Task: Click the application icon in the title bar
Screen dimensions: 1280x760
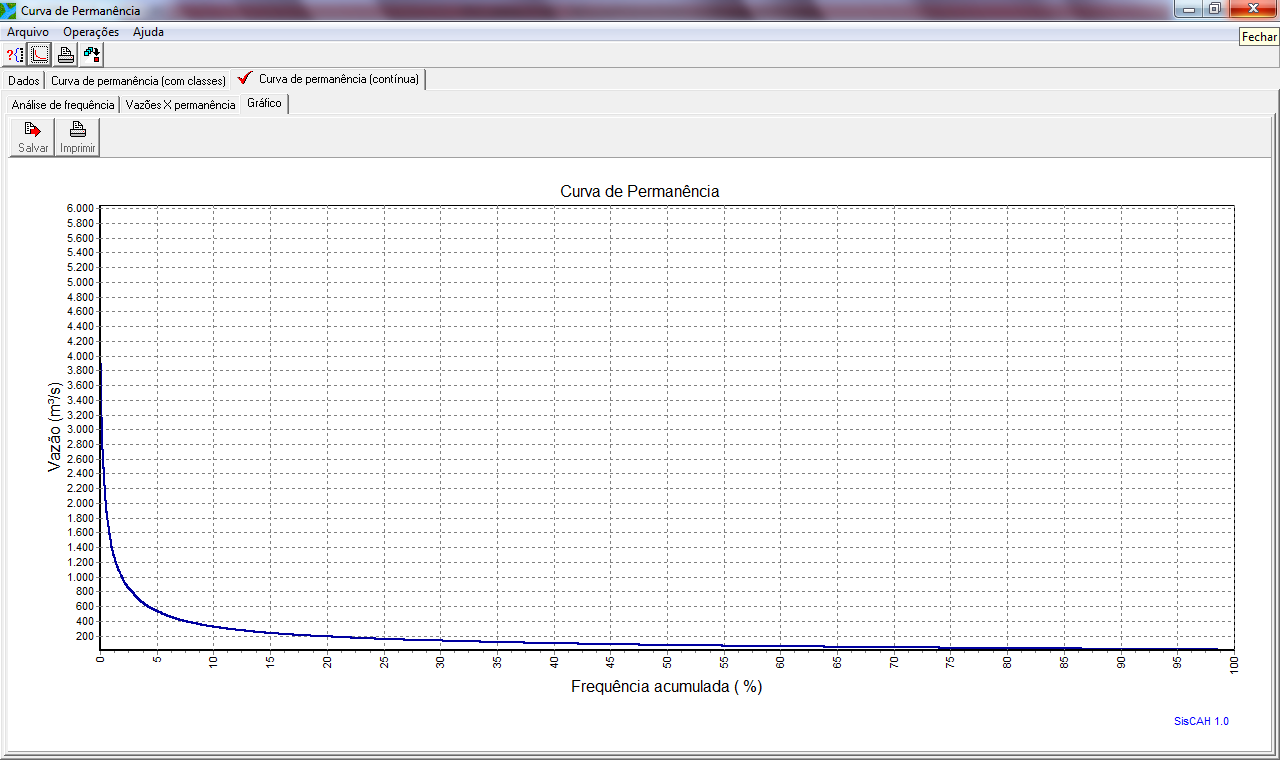Action: coord(9,9)
